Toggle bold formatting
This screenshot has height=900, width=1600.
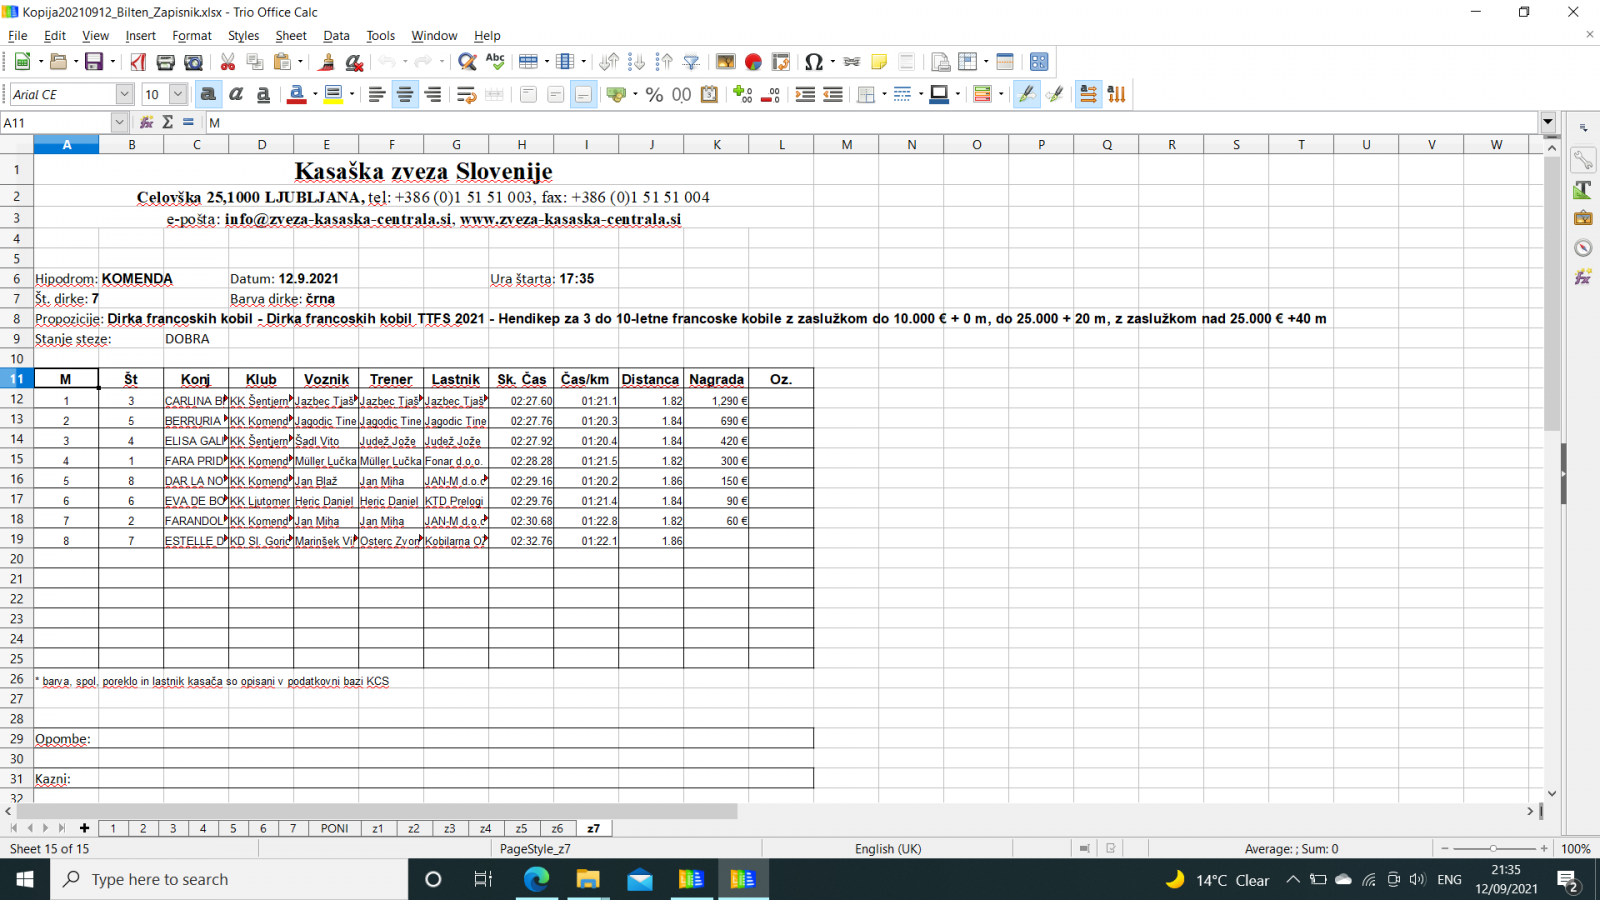(208, 94)
